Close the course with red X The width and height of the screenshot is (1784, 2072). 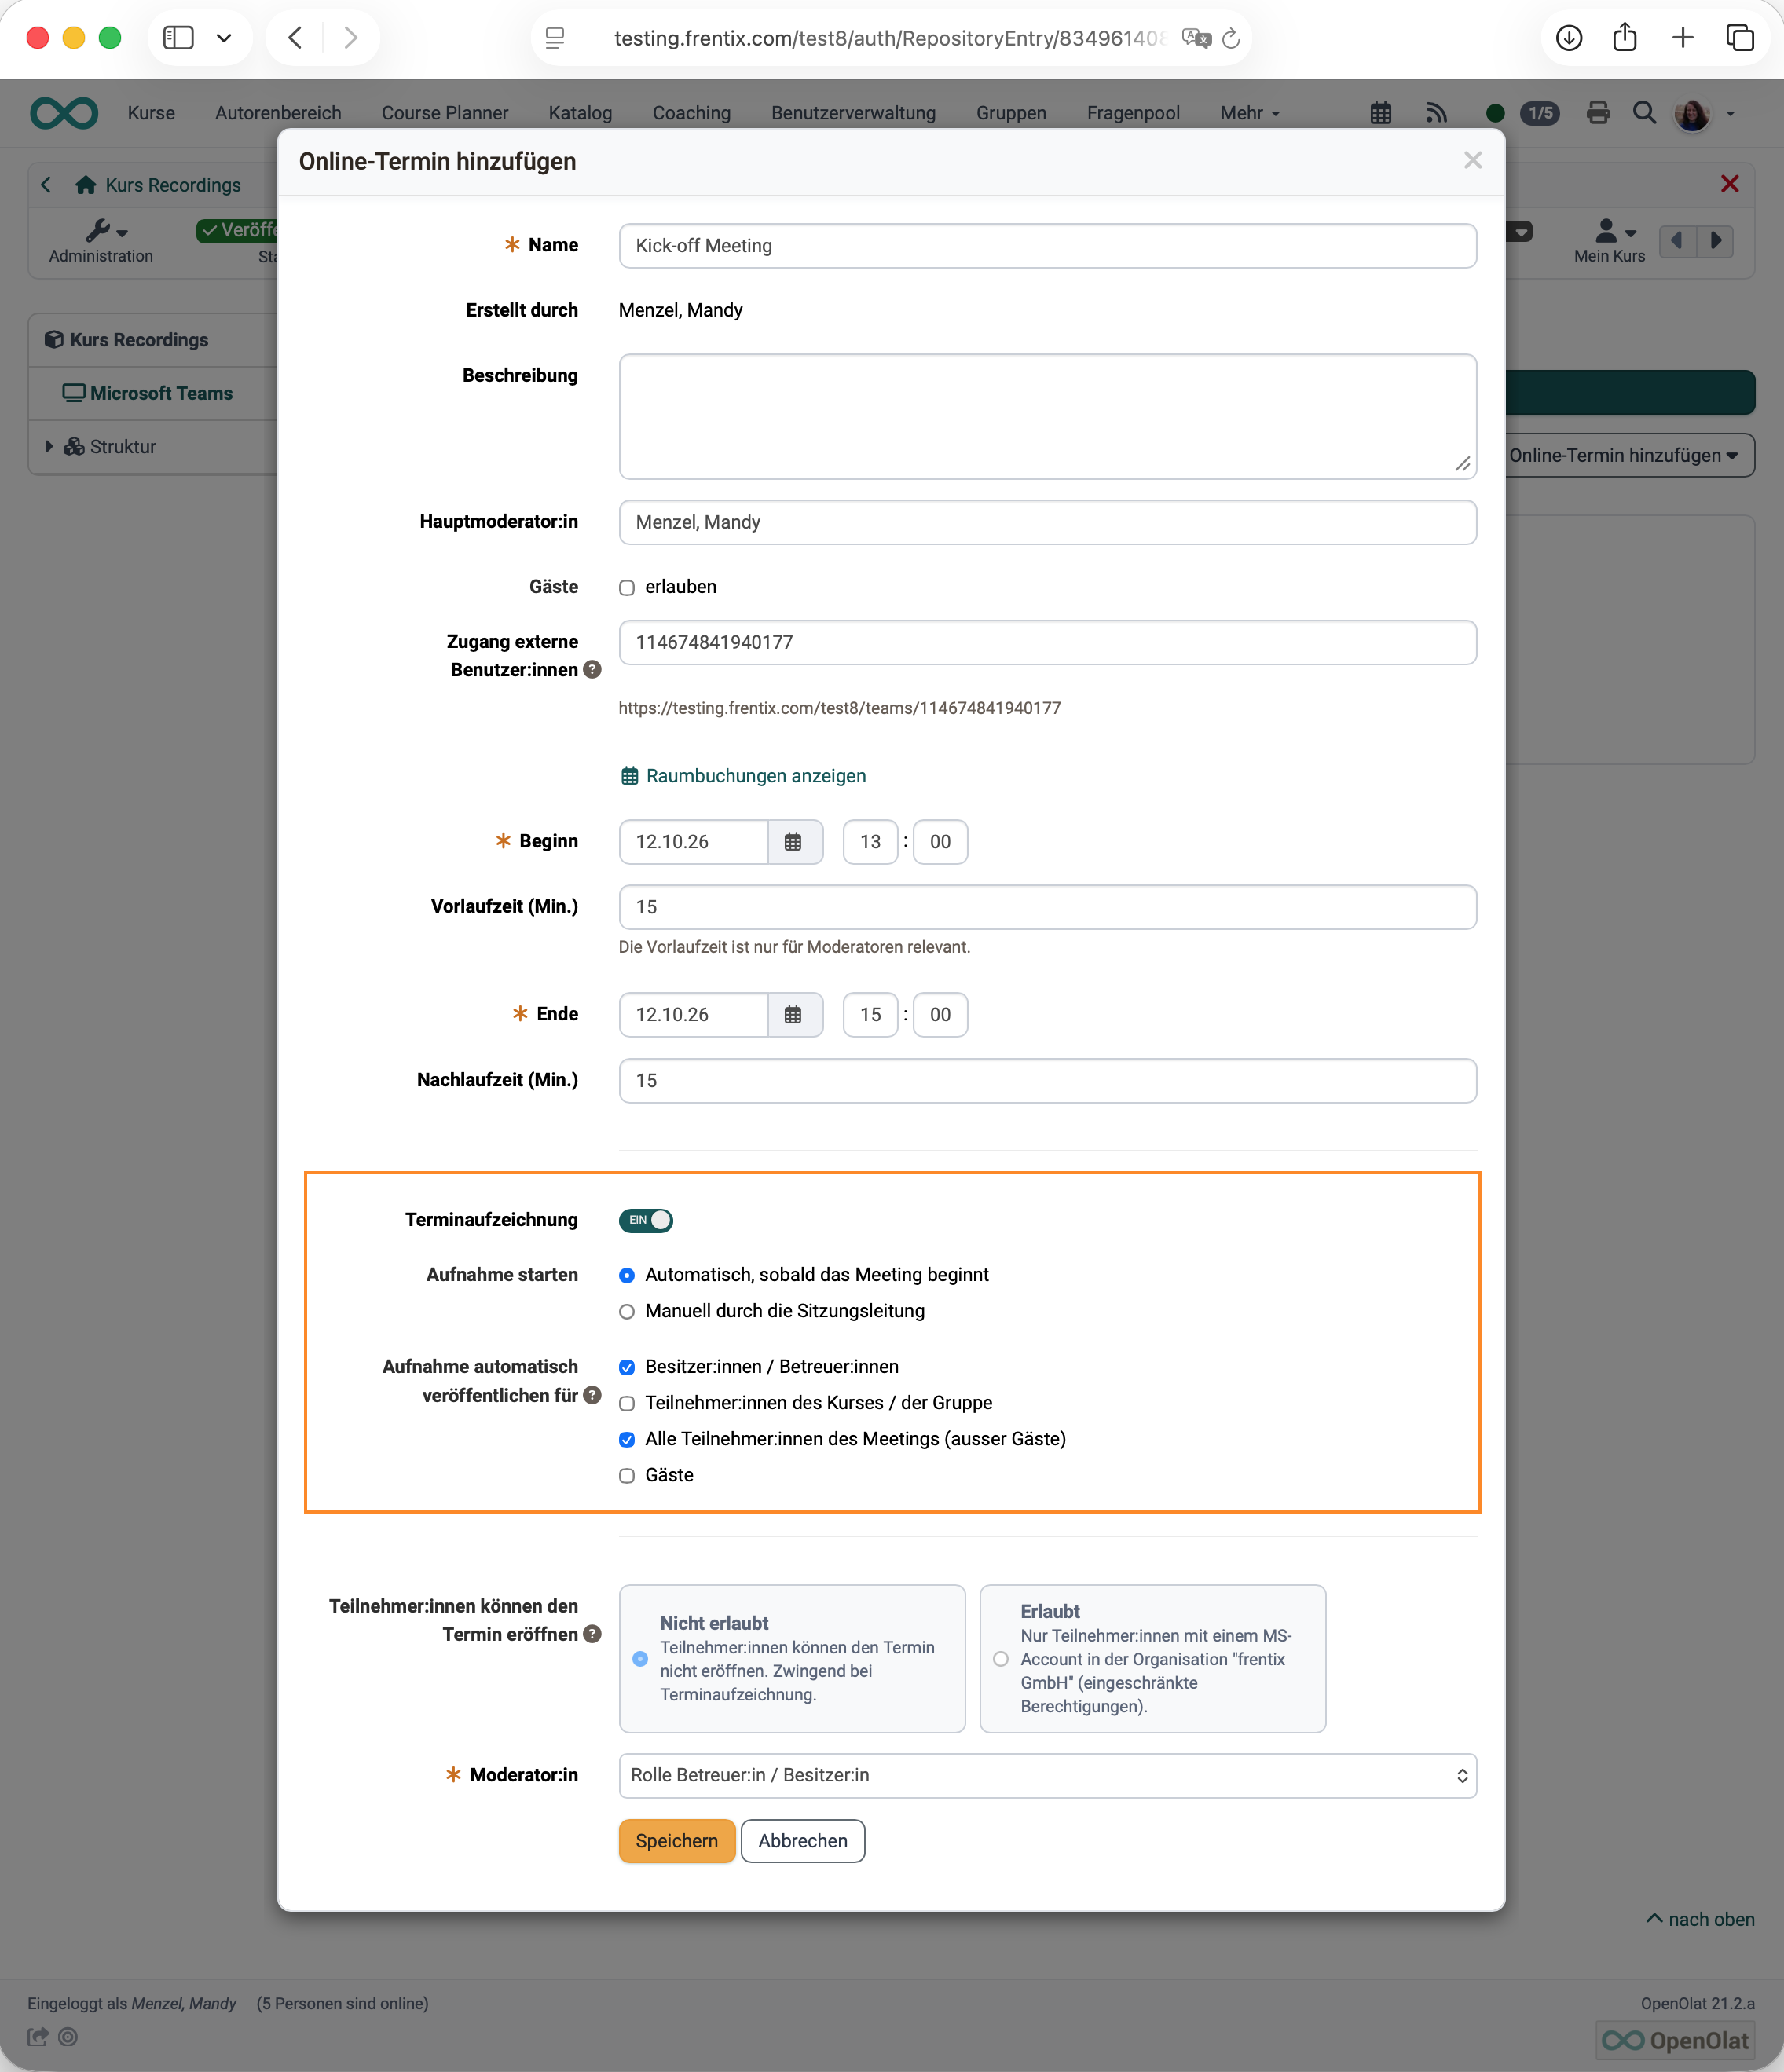(1730, 184)
